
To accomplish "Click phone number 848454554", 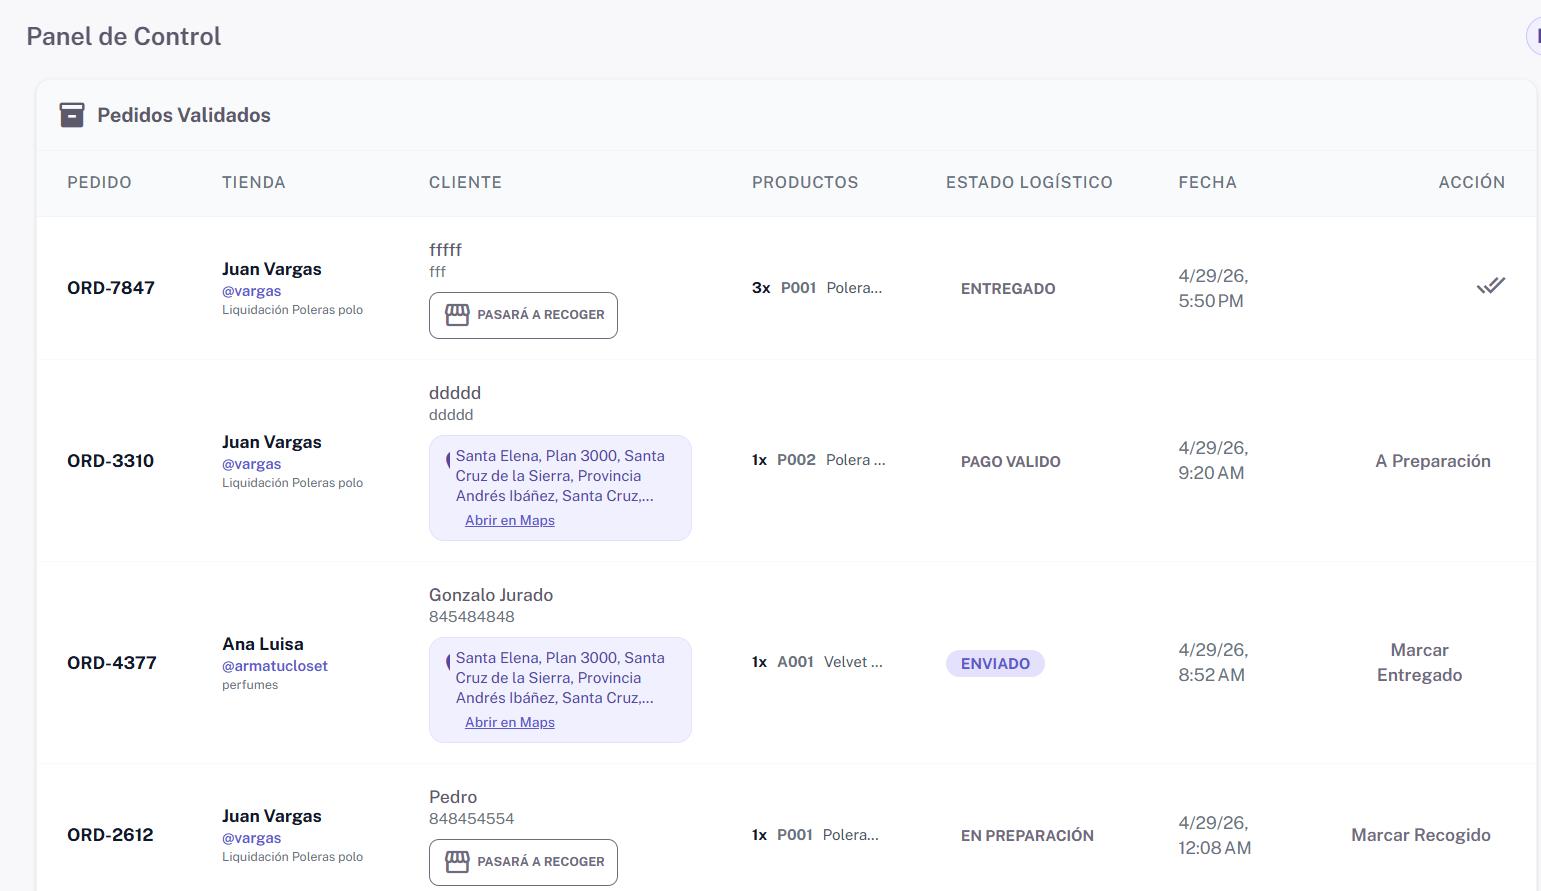I will (472, 819).
